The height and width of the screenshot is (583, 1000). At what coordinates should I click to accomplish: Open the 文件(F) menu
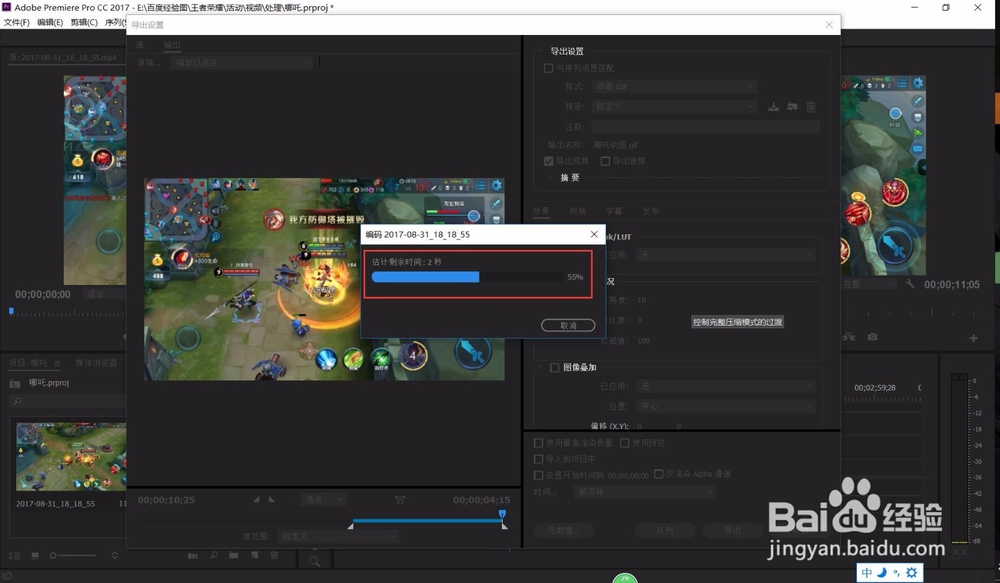[x=17, y=22]
